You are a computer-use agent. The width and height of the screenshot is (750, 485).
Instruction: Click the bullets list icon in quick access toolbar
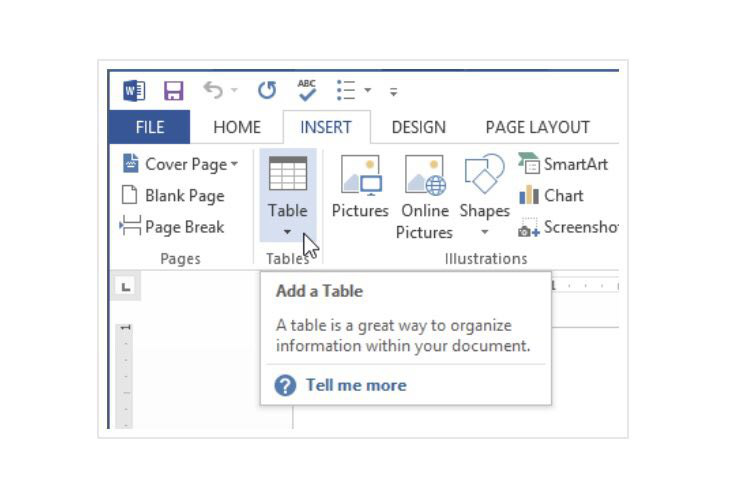[347, 91]
